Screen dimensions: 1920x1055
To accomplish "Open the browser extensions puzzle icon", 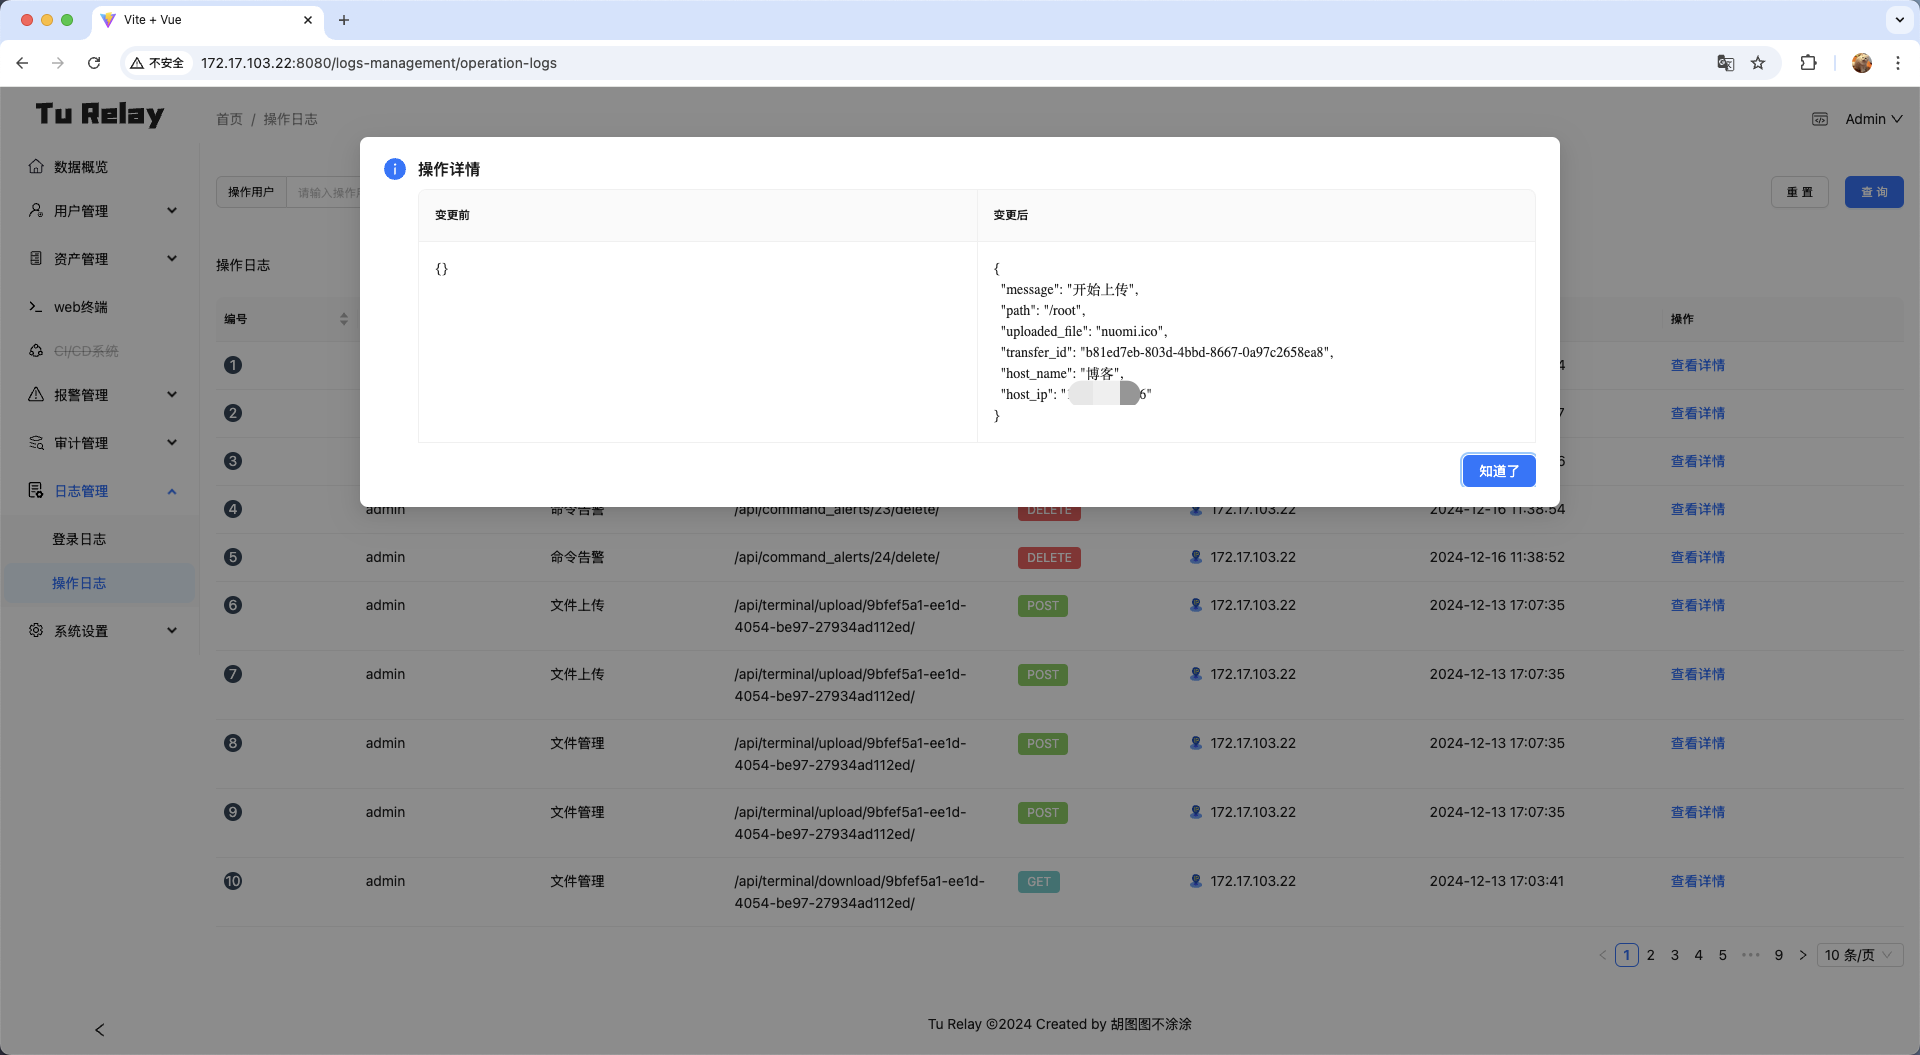I will coord(1808,63).
